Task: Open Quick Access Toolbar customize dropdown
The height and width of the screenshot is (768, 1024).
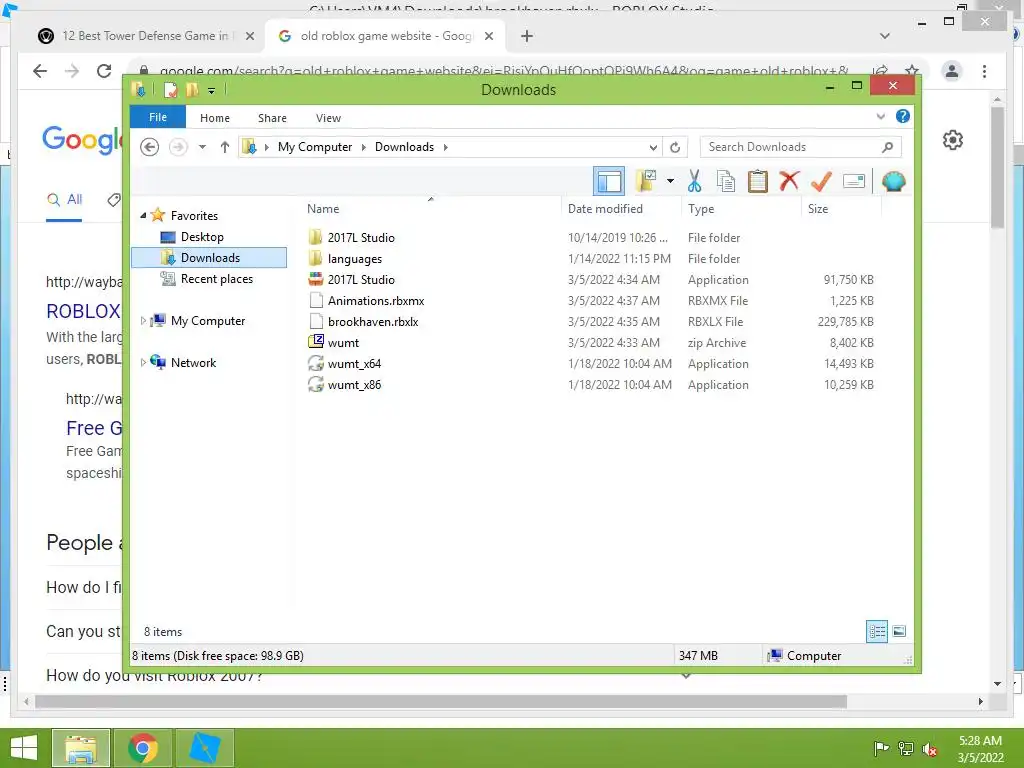Action: (x=212, y=90)
